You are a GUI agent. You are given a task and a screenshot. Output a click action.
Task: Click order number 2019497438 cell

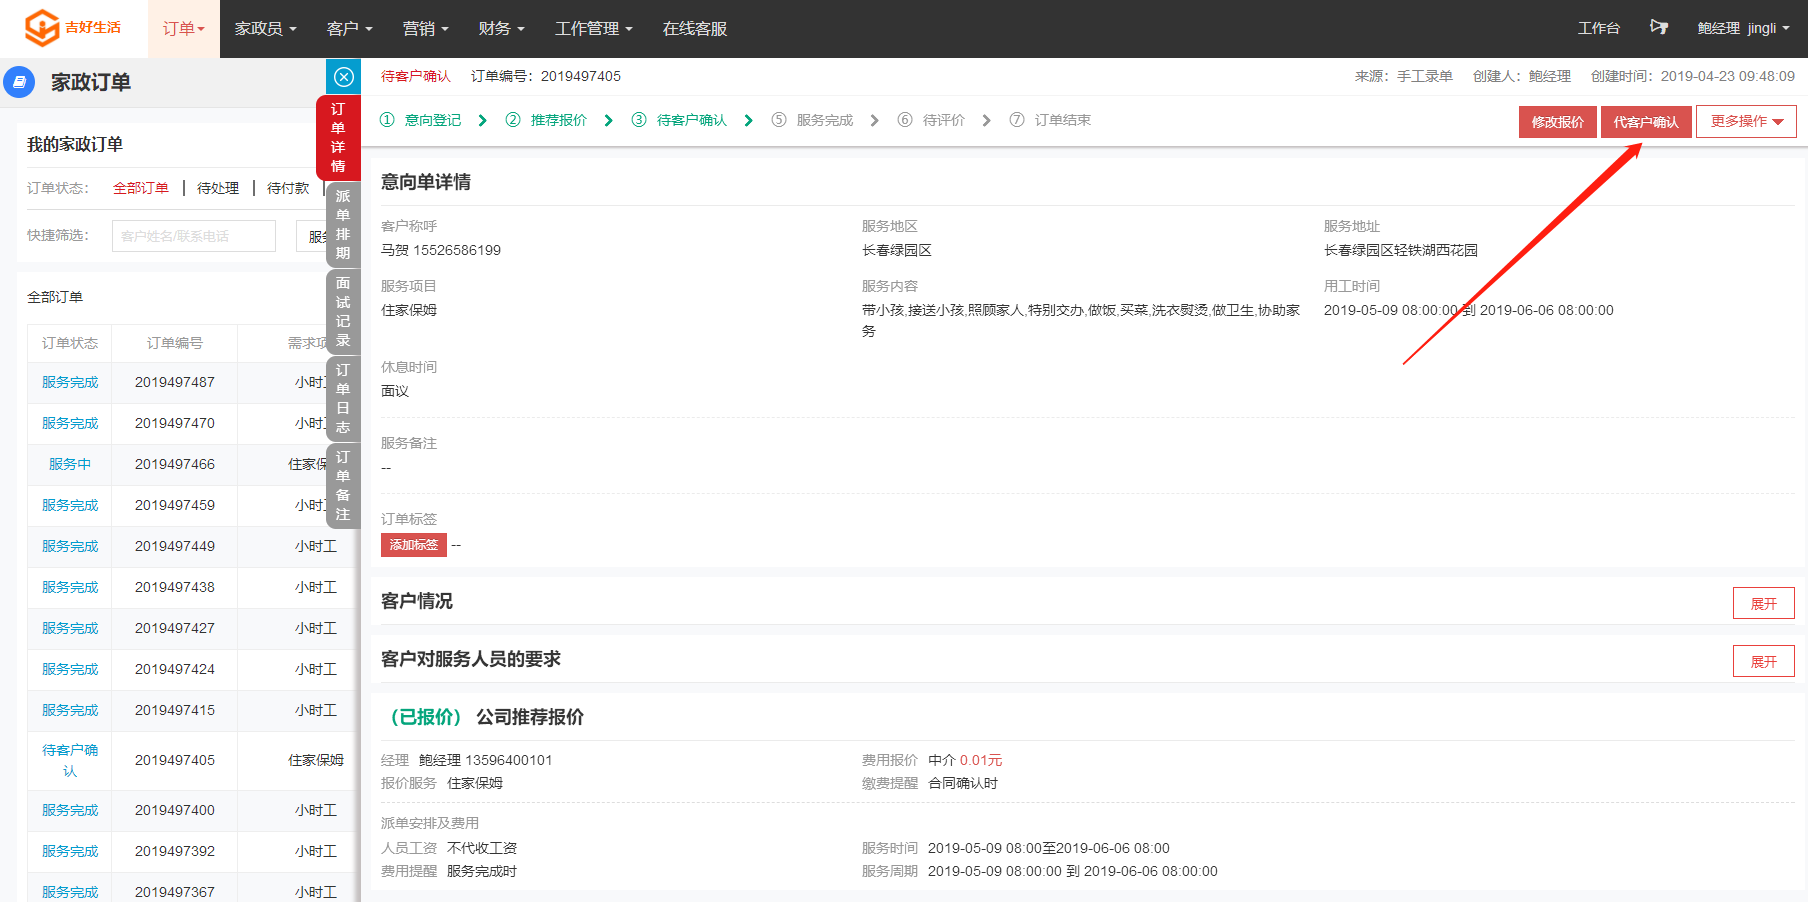coord(175,587)
